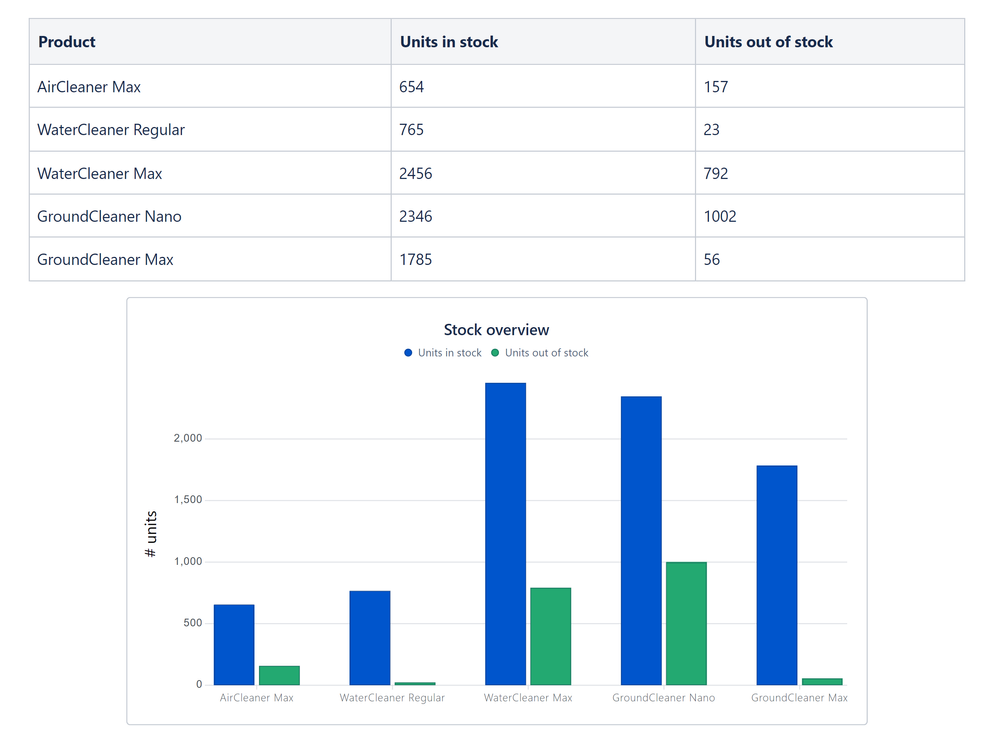The width and height of the screenshot is (999, 753).
Task: Click the stock value 2456 for WaterCleaner Max
Action: (416, 172)
